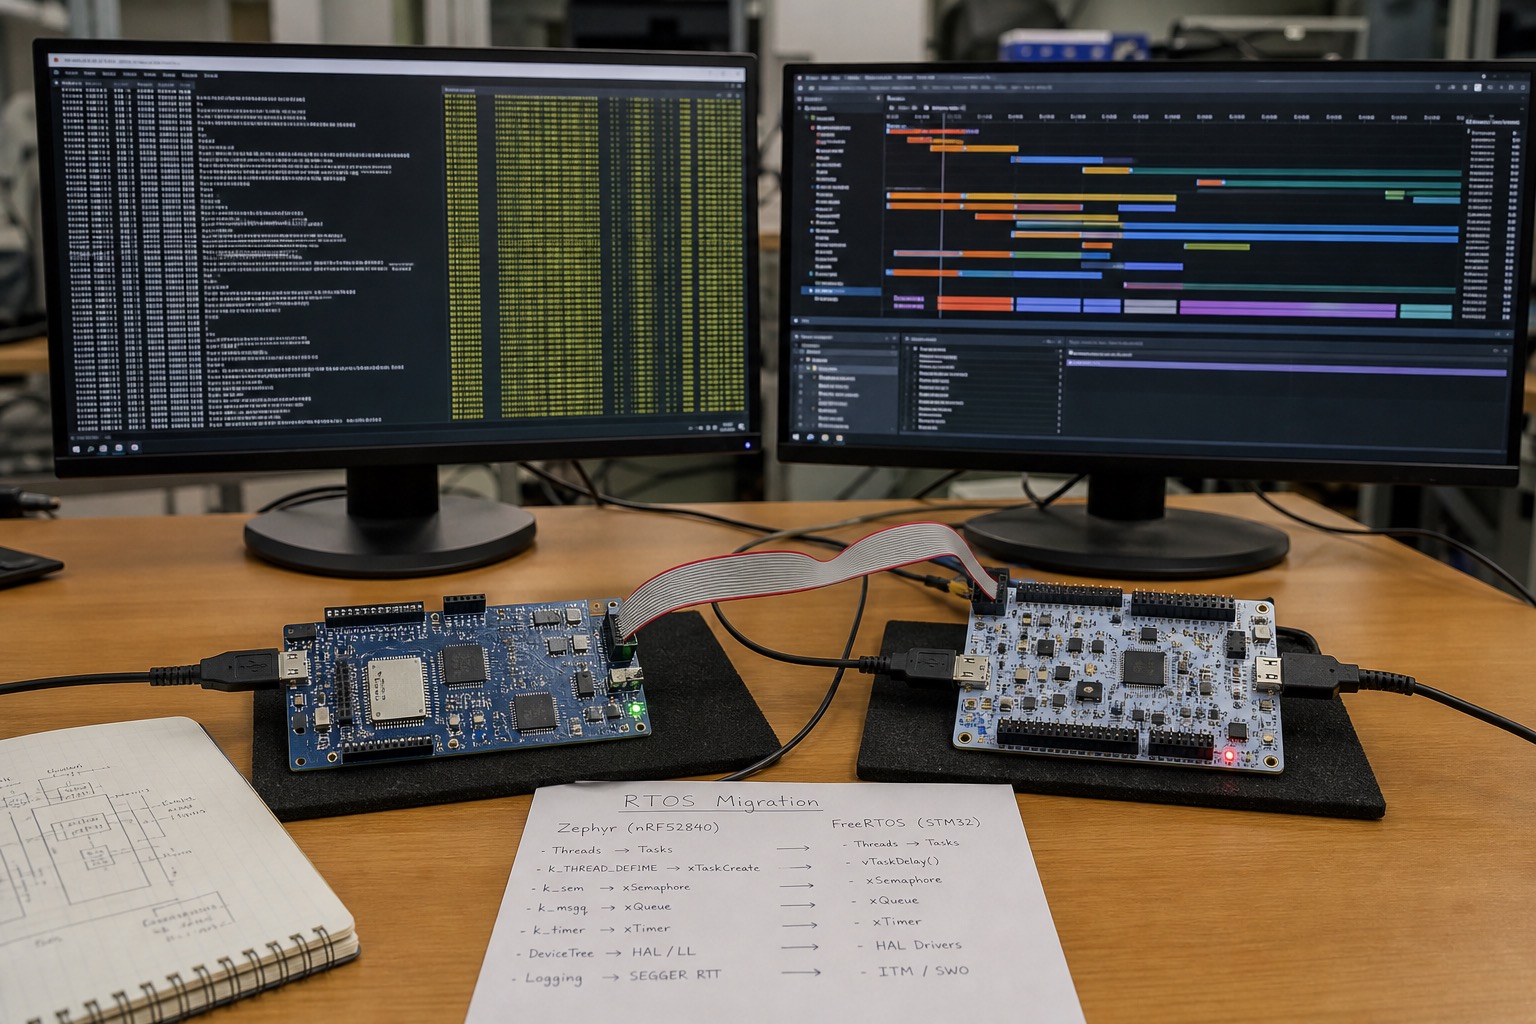Select the teal block ending the timeline bottom row
The image size is (1536, 1024).
coord(1425,312)
